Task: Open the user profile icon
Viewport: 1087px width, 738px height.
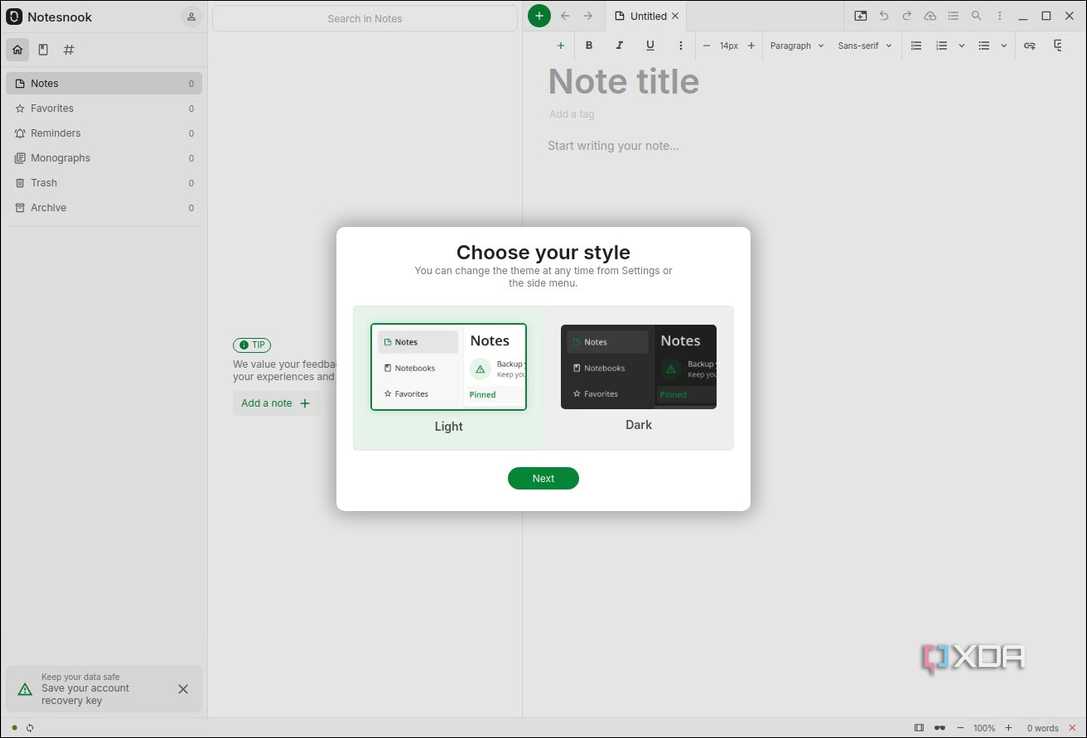Action: (191, 17)
